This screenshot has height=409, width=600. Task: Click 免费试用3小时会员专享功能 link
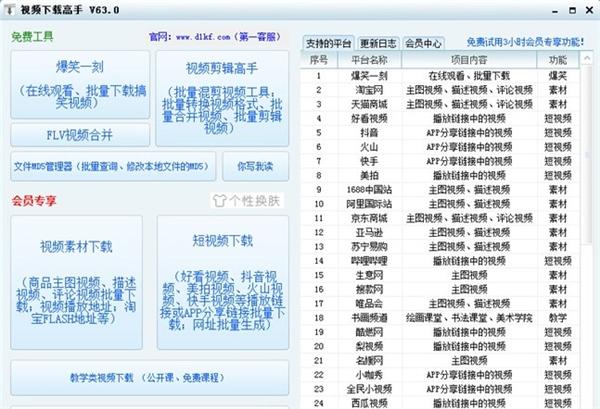[x=525, y=42]
